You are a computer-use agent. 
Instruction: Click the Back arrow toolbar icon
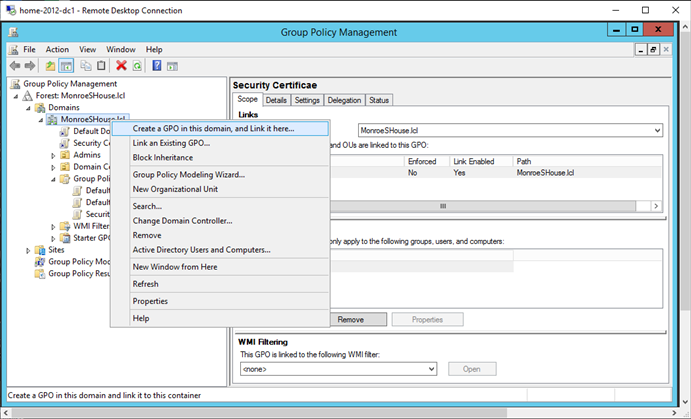coord(15,66)
